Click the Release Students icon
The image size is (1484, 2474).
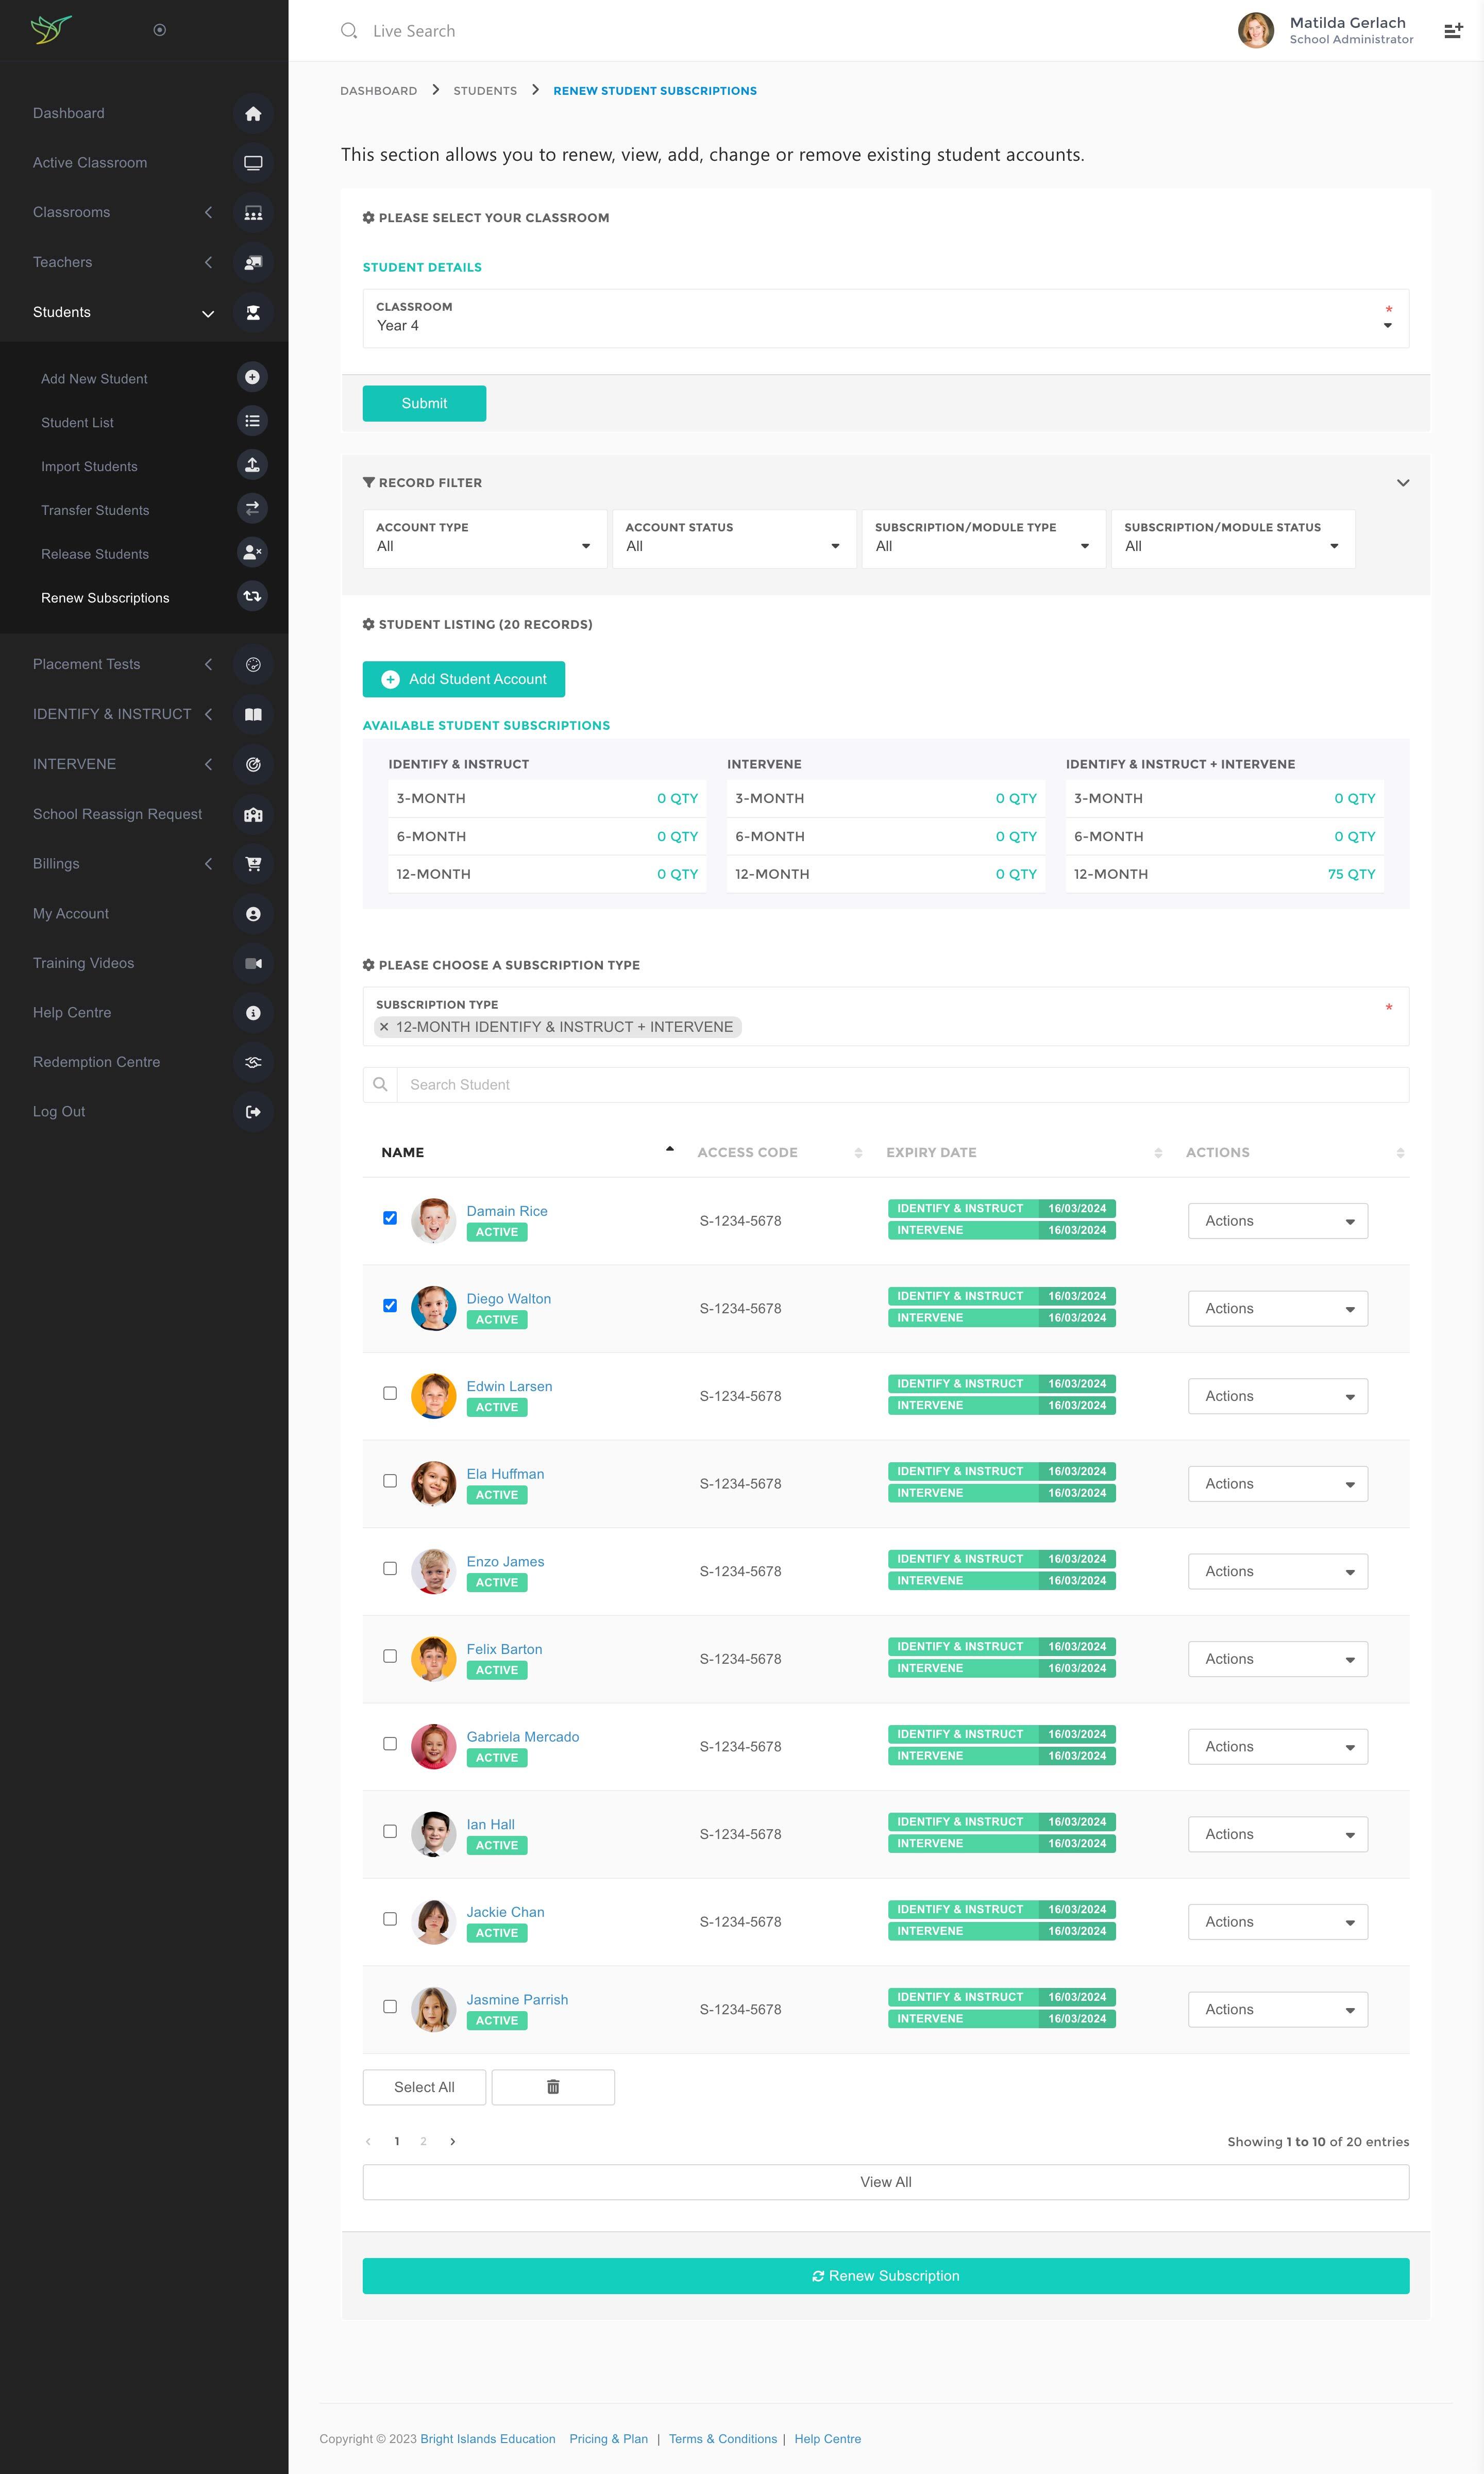(x=252, y=552)
